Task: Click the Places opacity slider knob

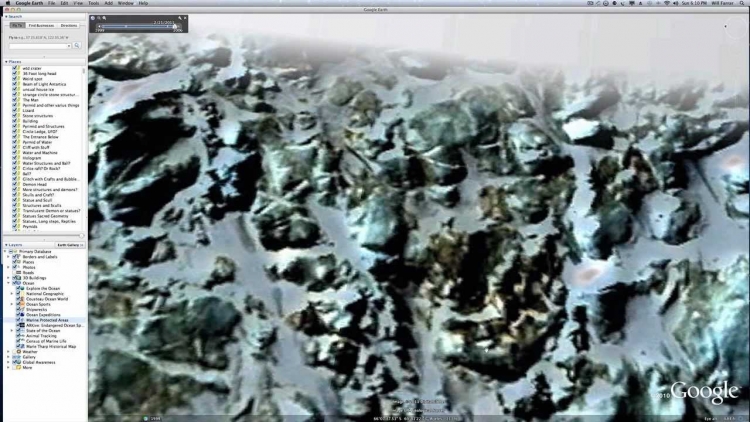Action: pos(81,235)
